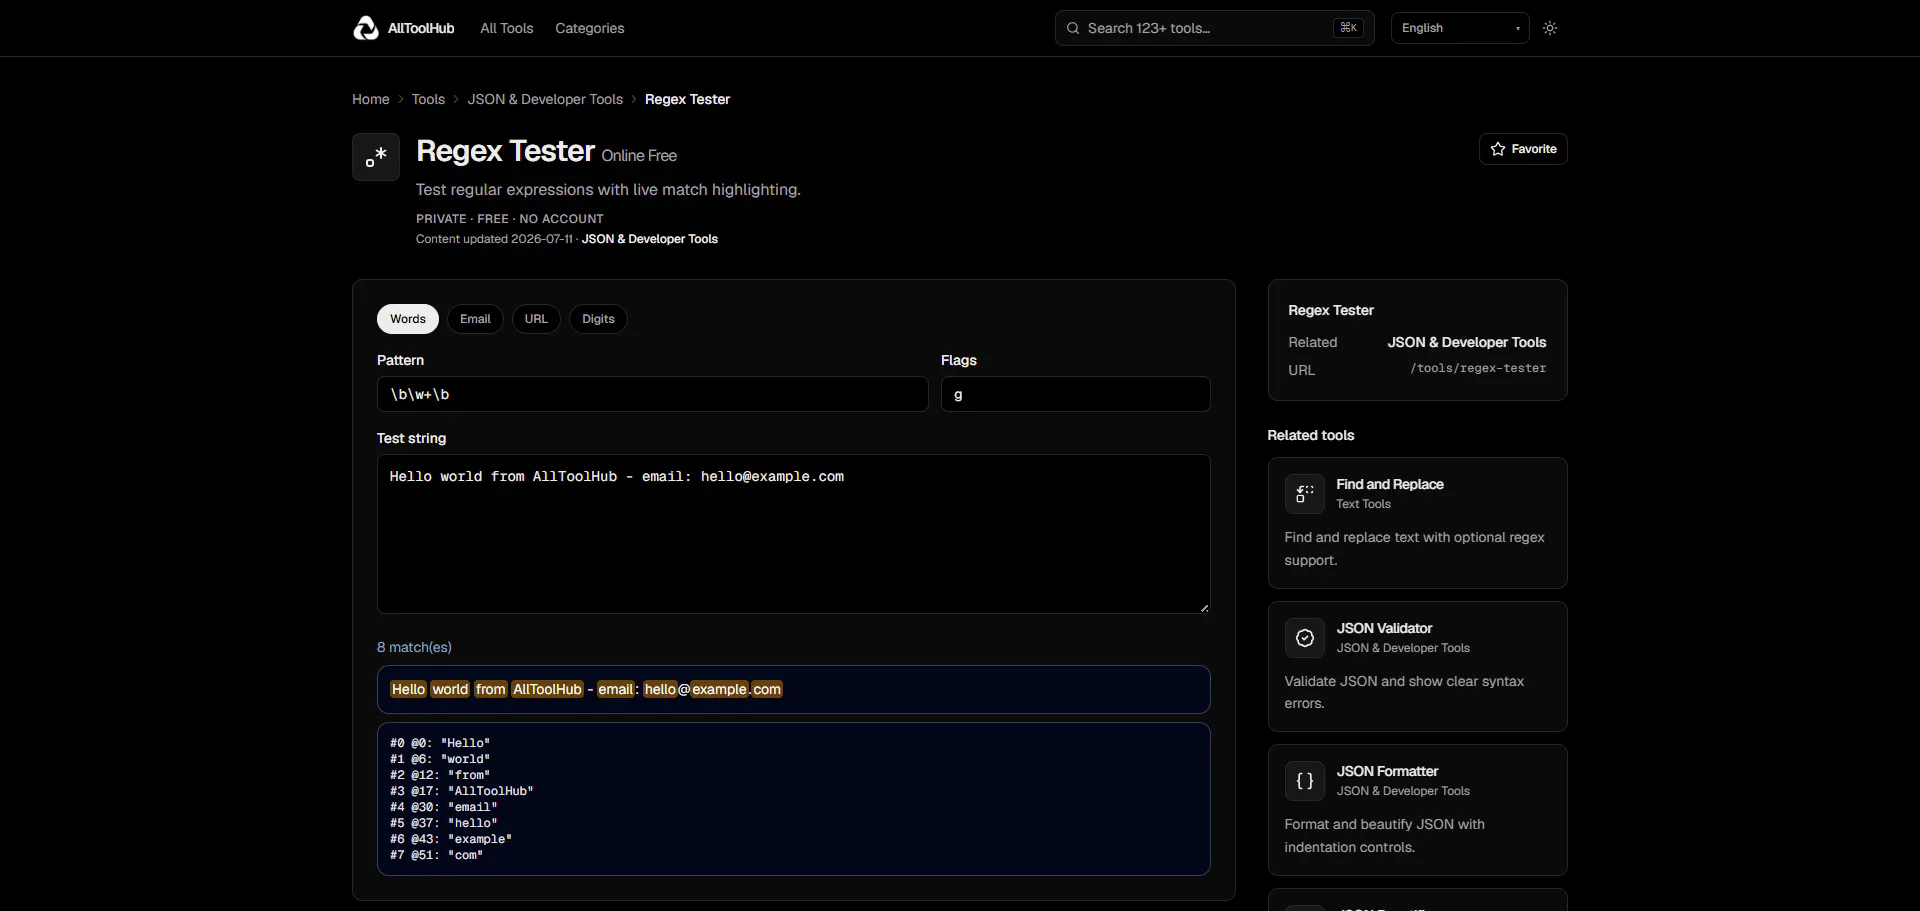Click the JSON Validator checkmark icon

click(1305, 638)
